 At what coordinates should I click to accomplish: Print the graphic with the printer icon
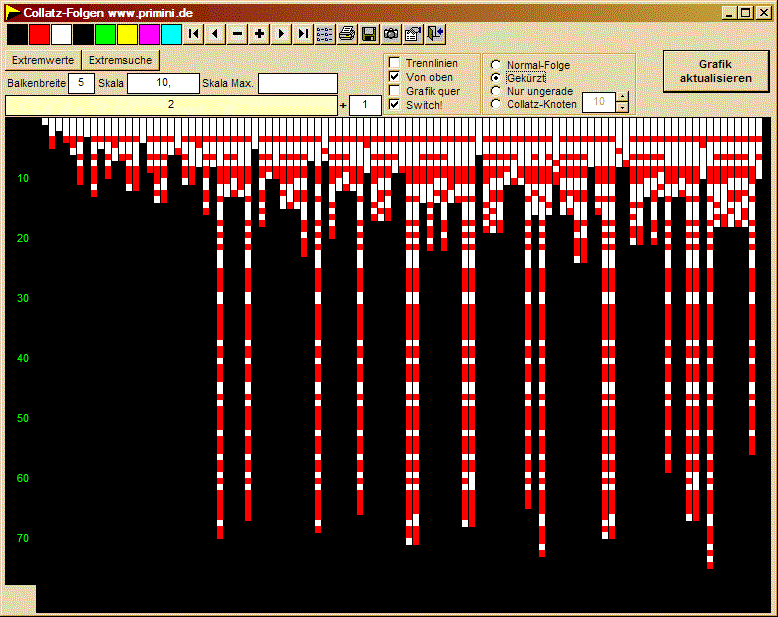pyautogui.click(x=347, y=34)
